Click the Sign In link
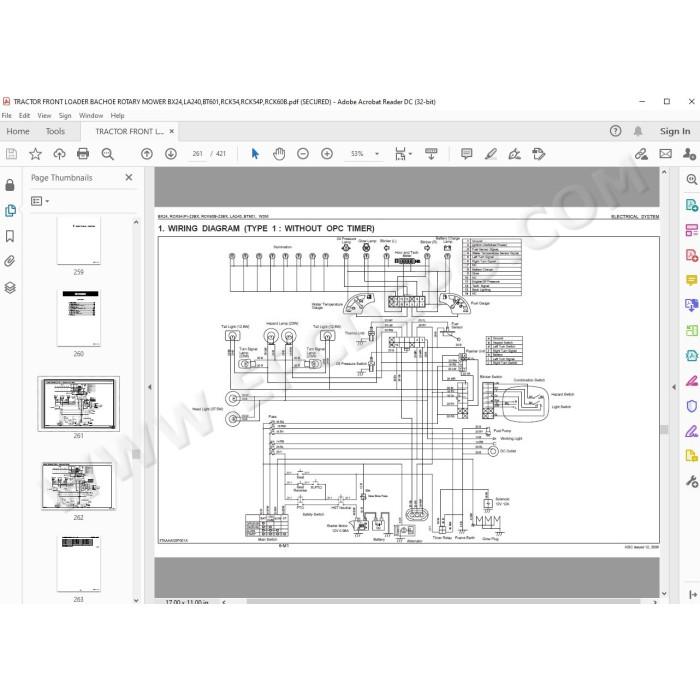 click(x=675, y=131)
